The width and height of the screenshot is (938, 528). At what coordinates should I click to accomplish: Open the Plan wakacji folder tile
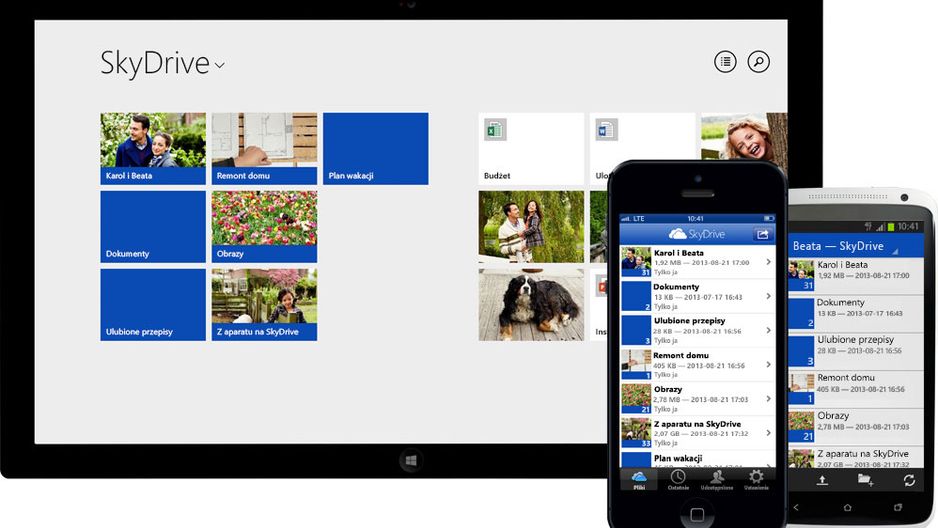[x=376, y=149]
